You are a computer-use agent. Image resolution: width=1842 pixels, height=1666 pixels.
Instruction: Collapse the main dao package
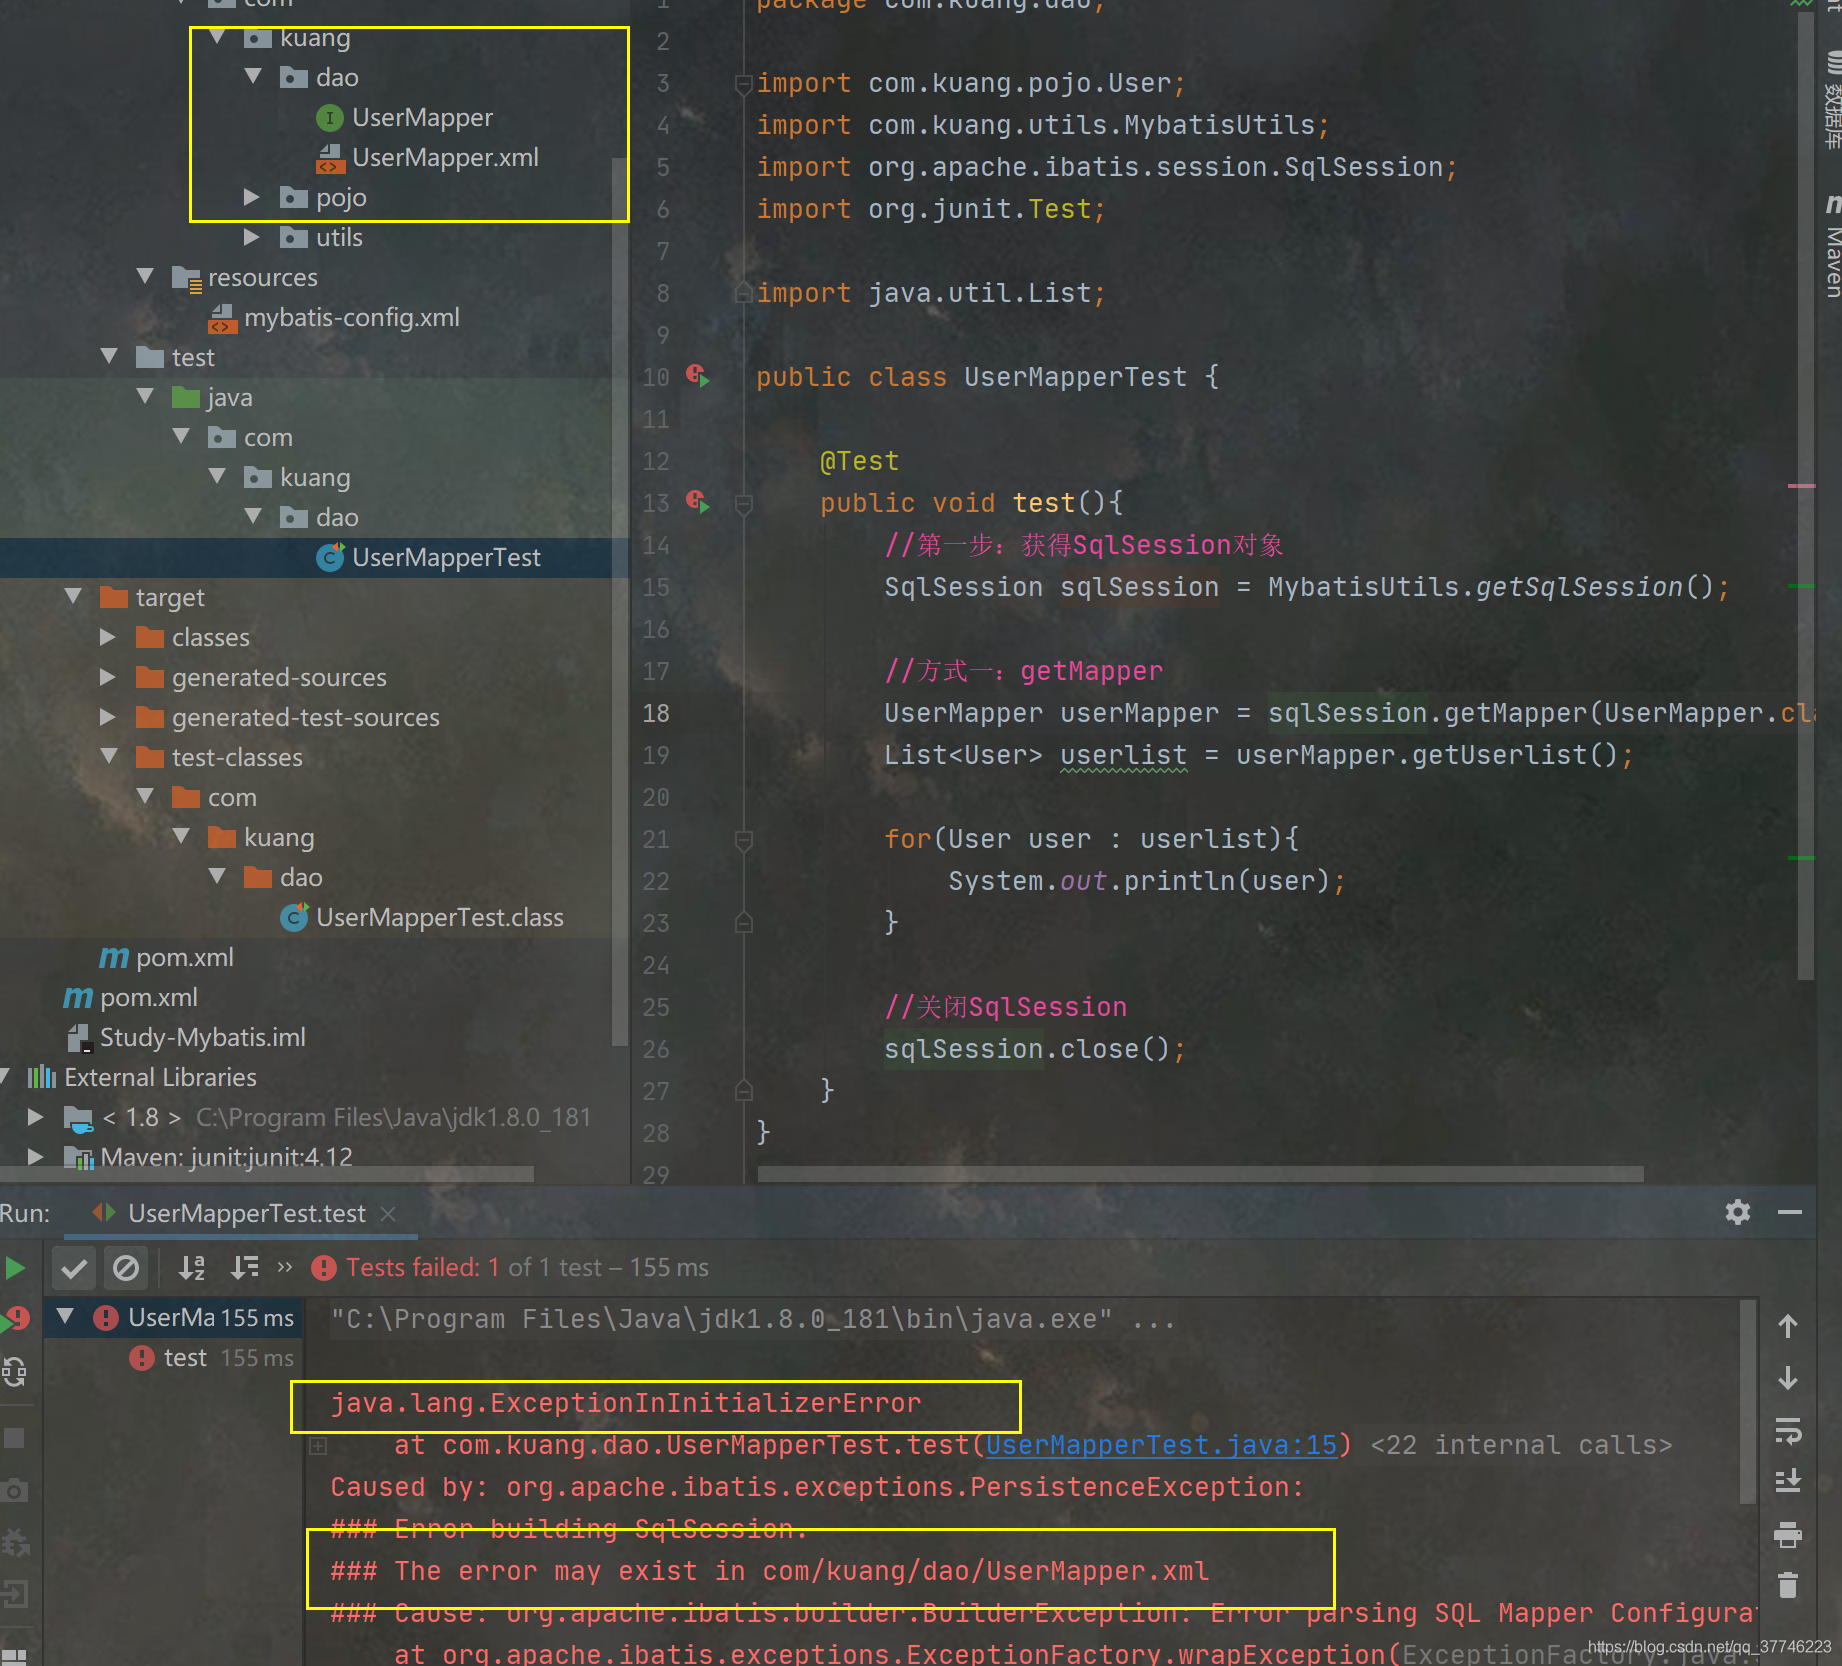(253, 77)
